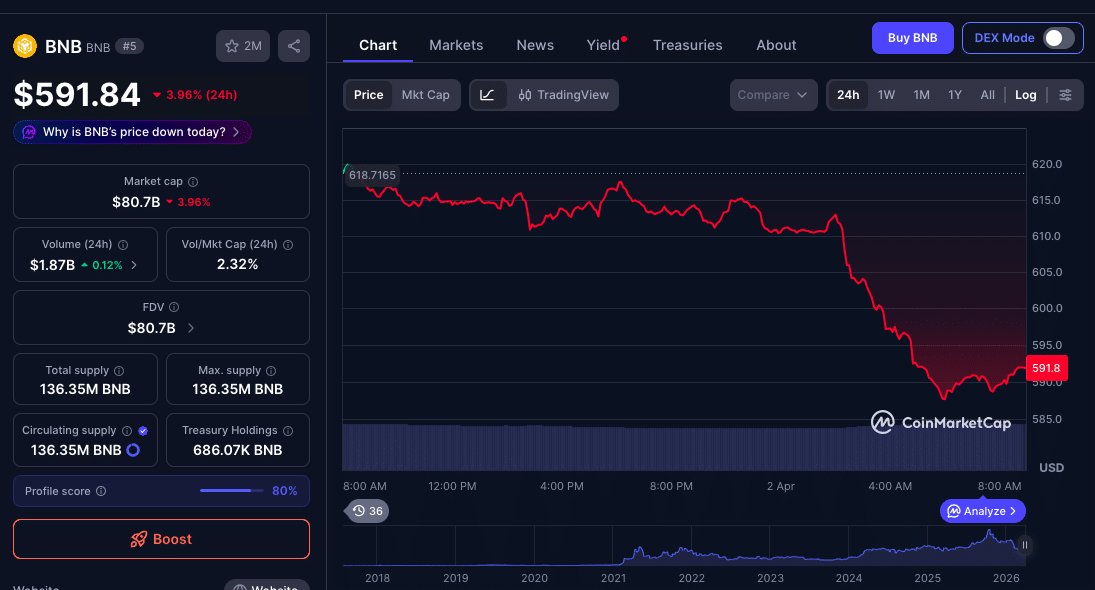Click the verified badge by Circulating supply

pos(143,431)
